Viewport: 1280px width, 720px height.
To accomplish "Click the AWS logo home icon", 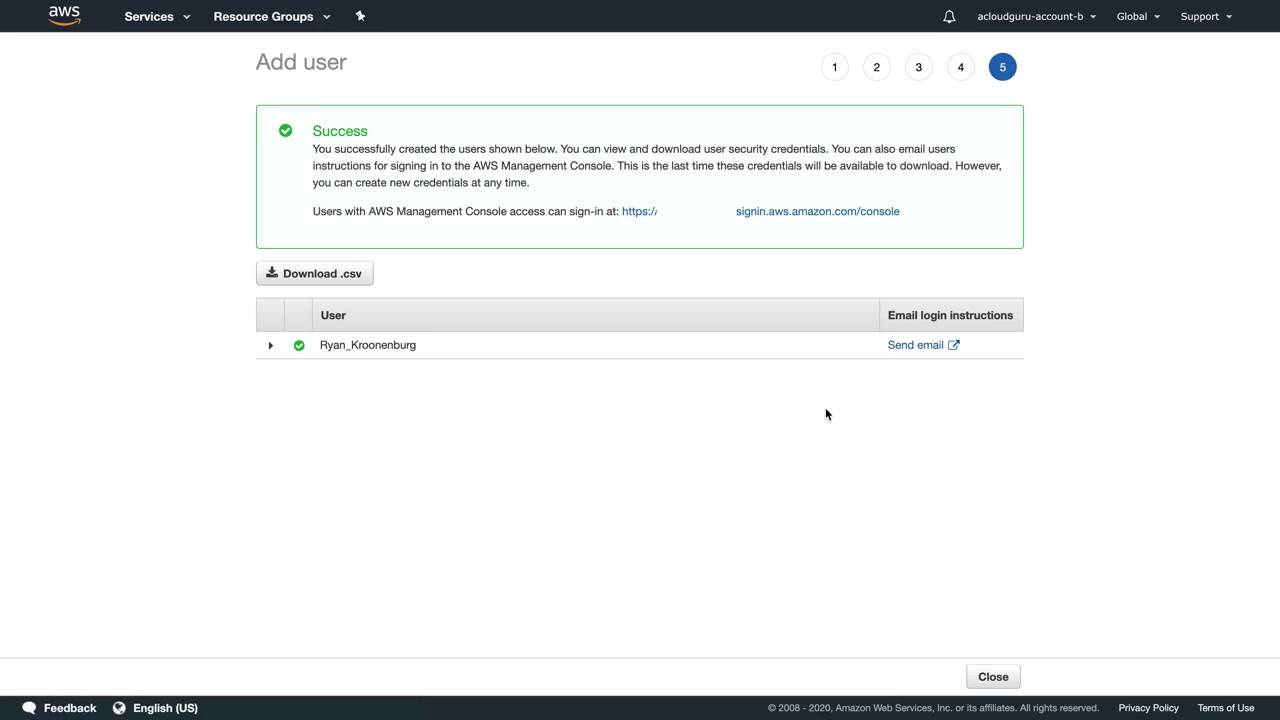I will [x=64, y=16].
